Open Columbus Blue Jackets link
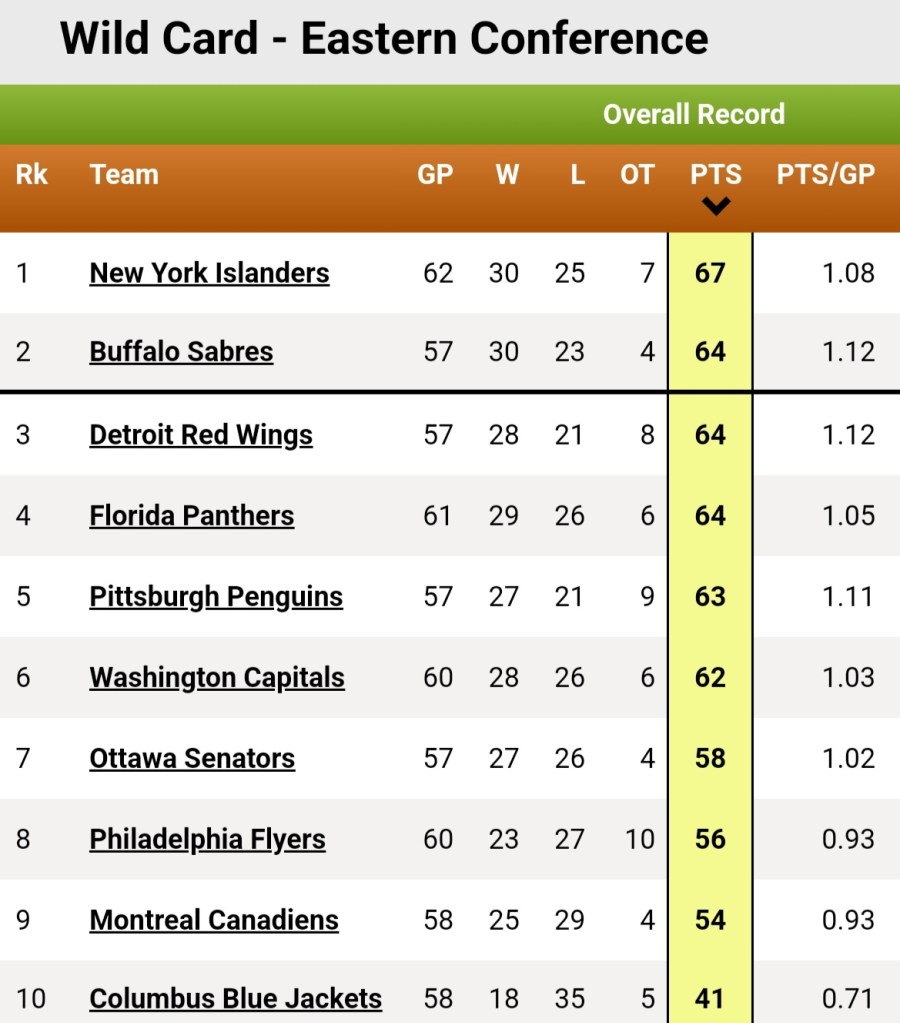Screen dimensions: 900x1023 coord(236,999)
